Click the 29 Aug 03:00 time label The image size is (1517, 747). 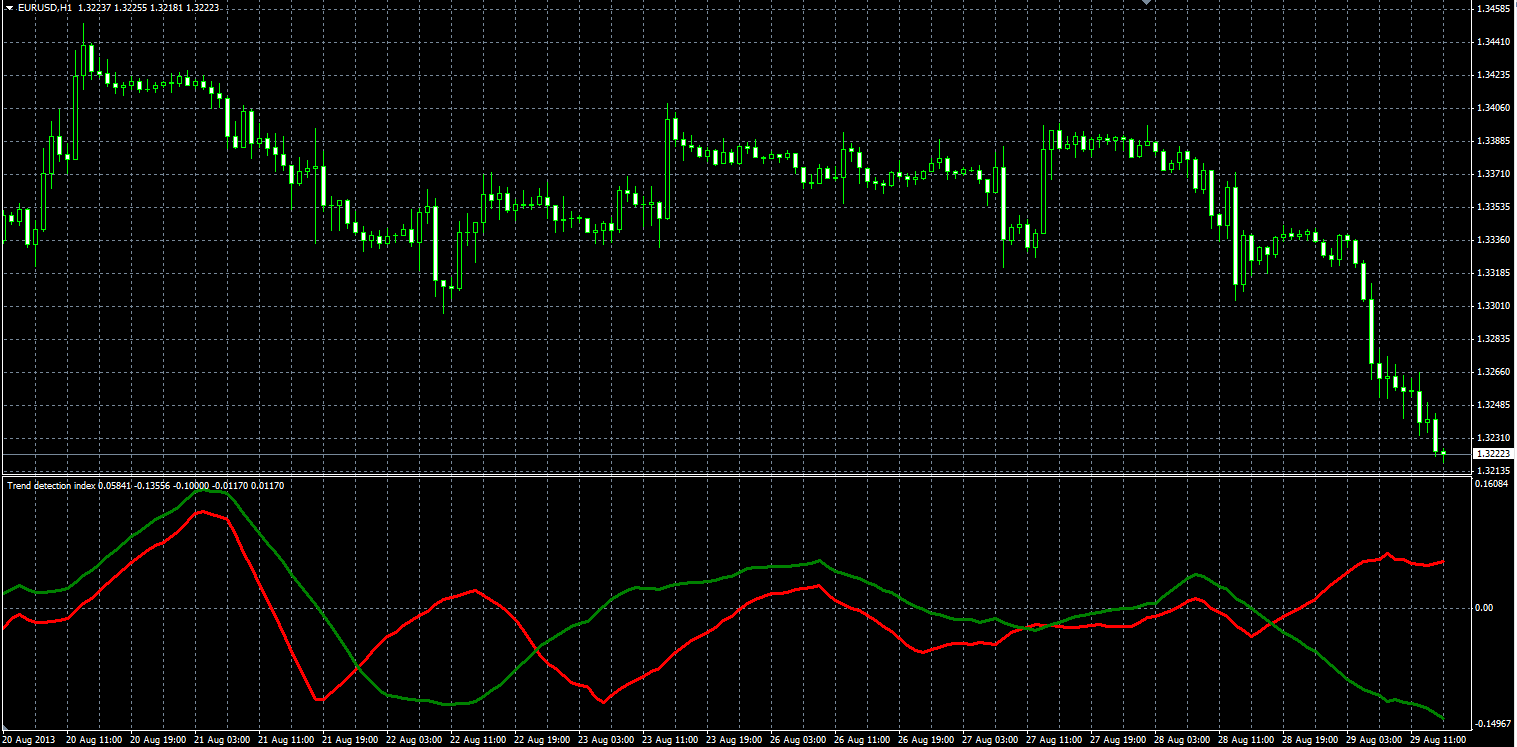pos(1372,740)
